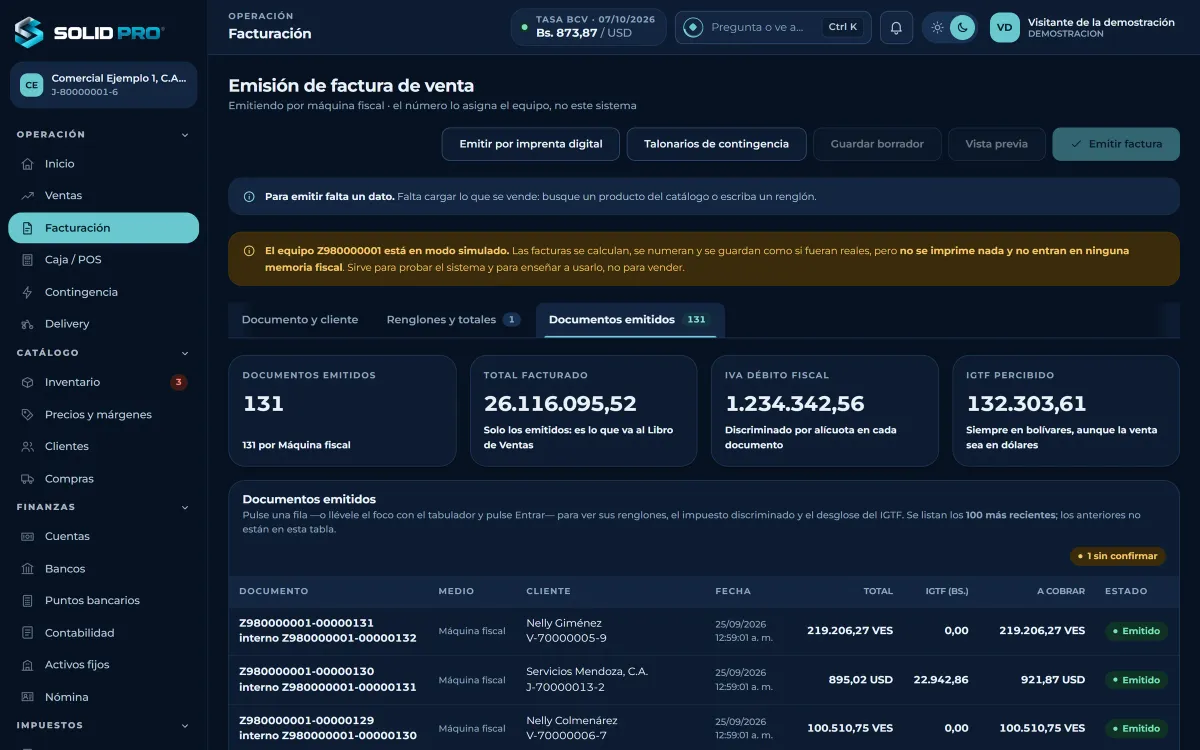Collapse the FINANZAS sidebar section chevron
Viewport: 1200px width, 750px height.
pyautogui.click(x=185, y=507)
